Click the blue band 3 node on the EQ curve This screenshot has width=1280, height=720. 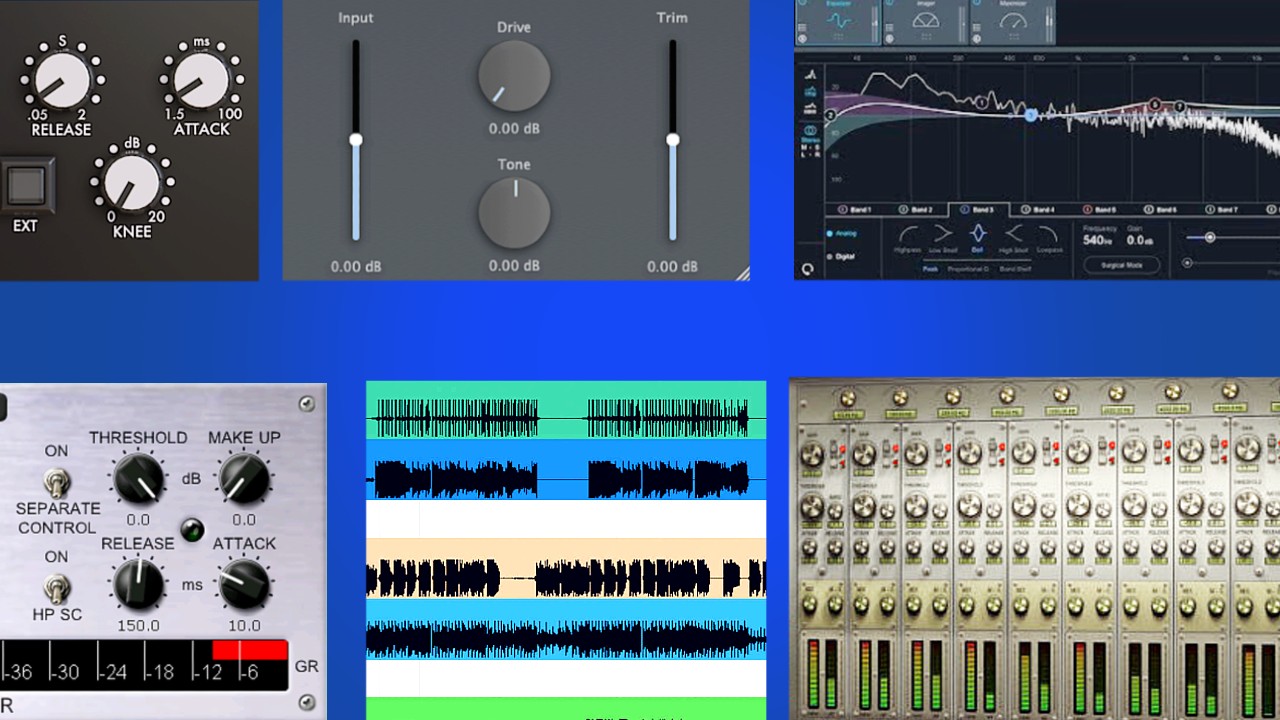pos(1030,115)
